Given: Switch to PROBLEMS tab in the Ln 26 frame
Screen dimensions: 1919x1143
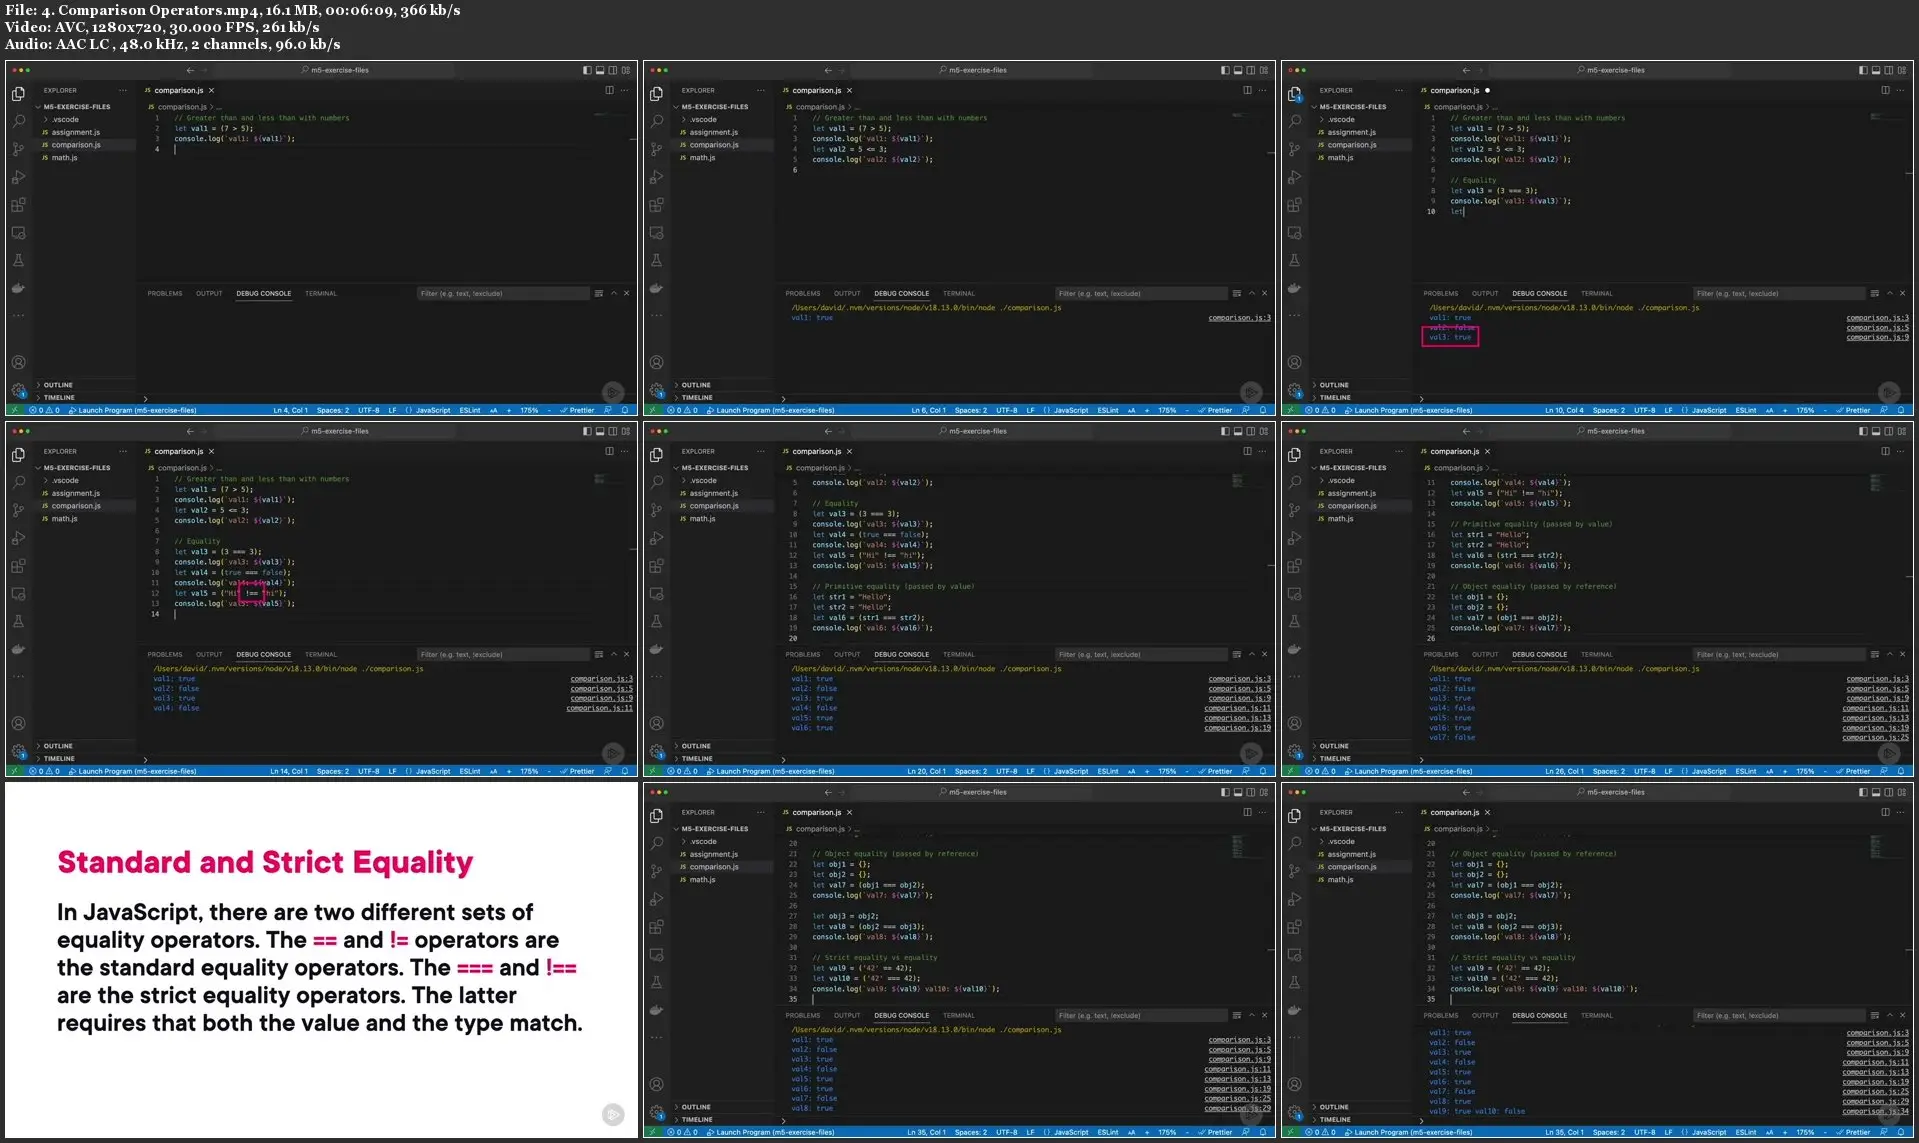Looking at the screenshot, I should click(1441, 654).
